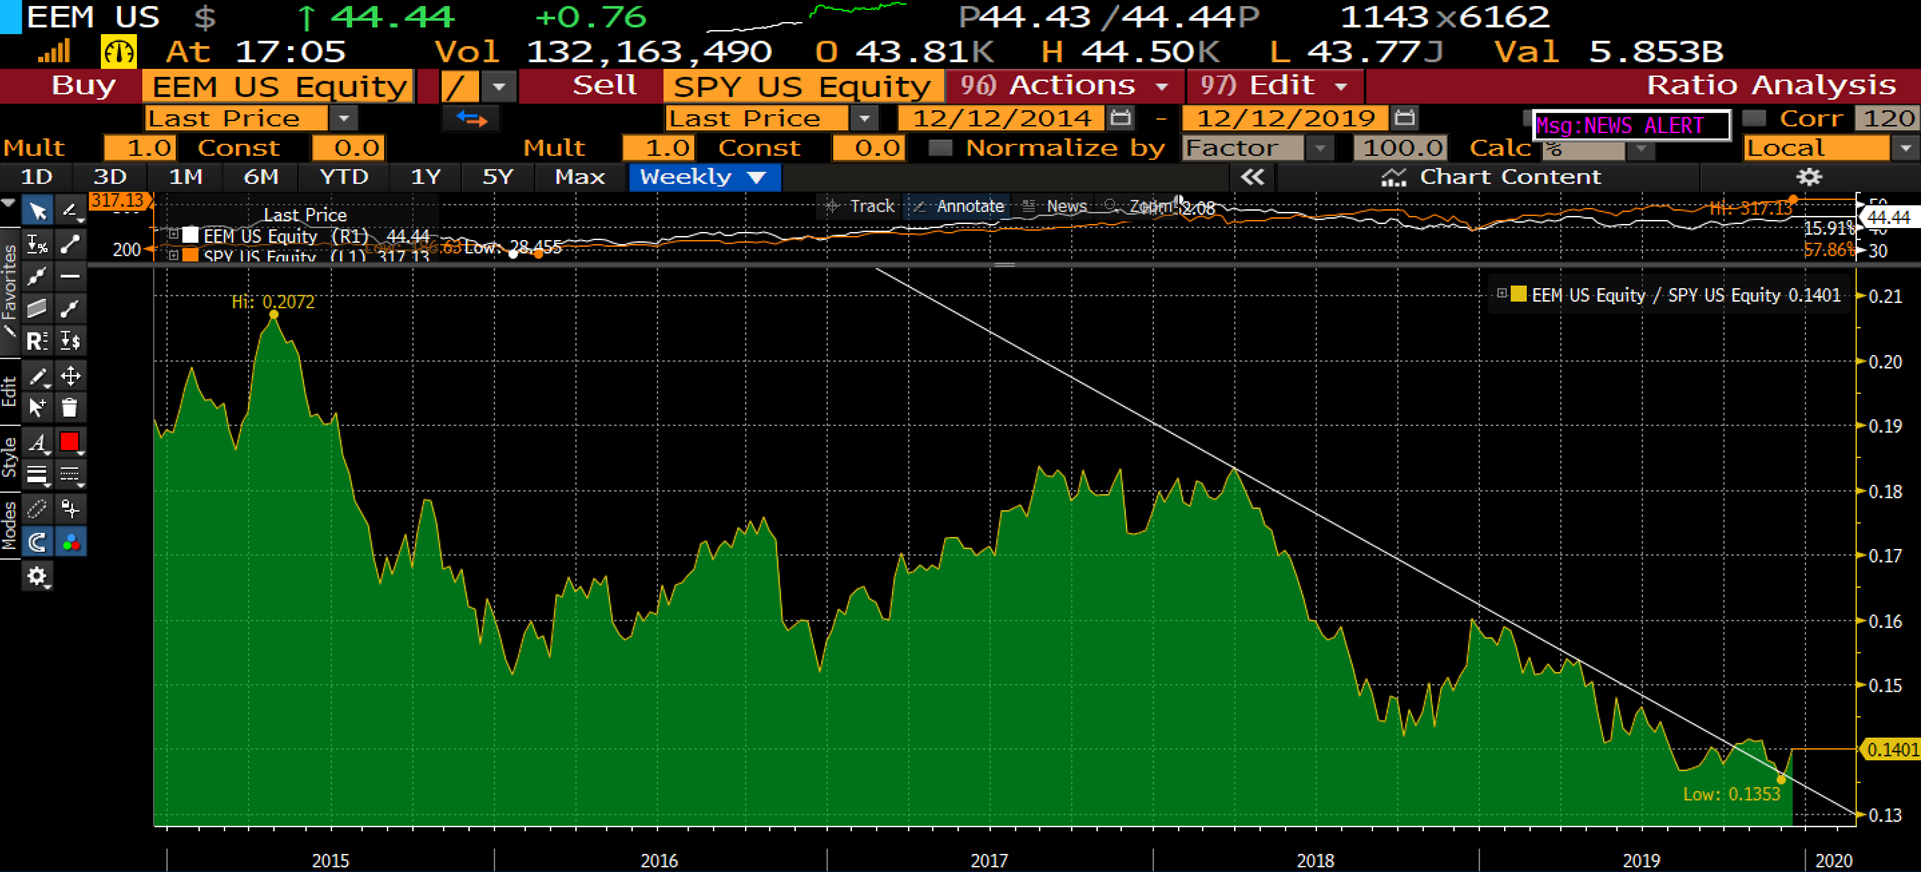Open the start date calendar picker
The image size is (1921, 872).
1121,118
